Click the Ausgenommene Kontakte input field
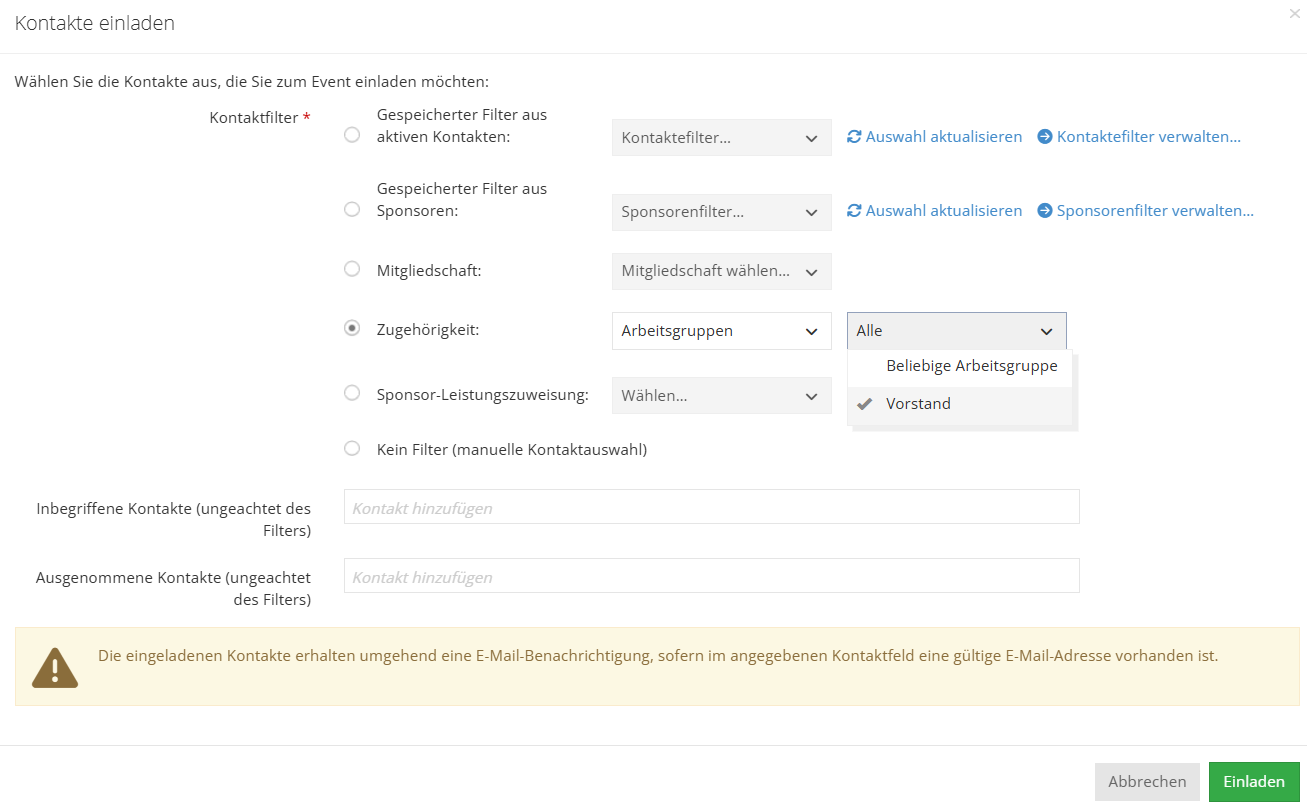1307x811 pixels. [711, 576]
